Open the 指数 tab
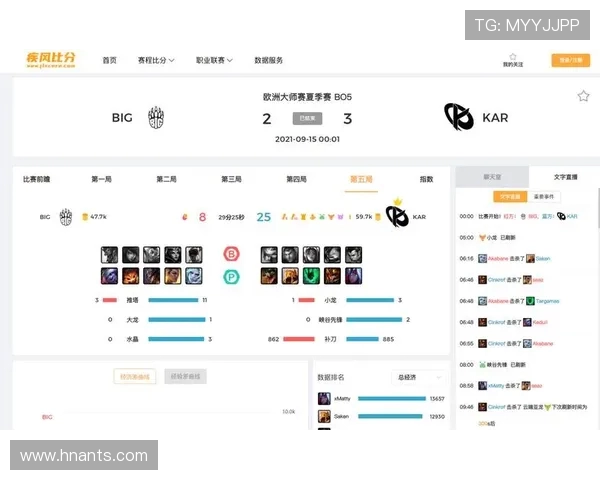 [x=426, y=179]
